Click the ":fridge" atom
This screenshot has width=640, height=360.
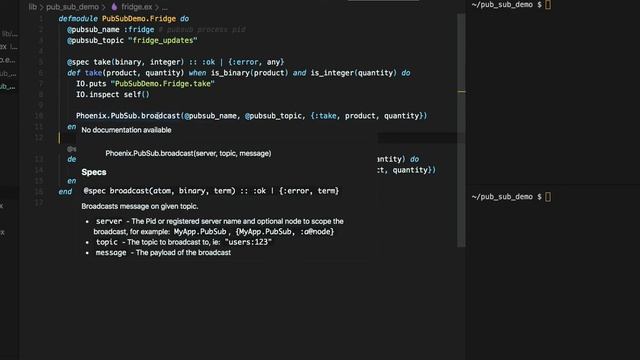pyautogui.click(x=139, y=30)
